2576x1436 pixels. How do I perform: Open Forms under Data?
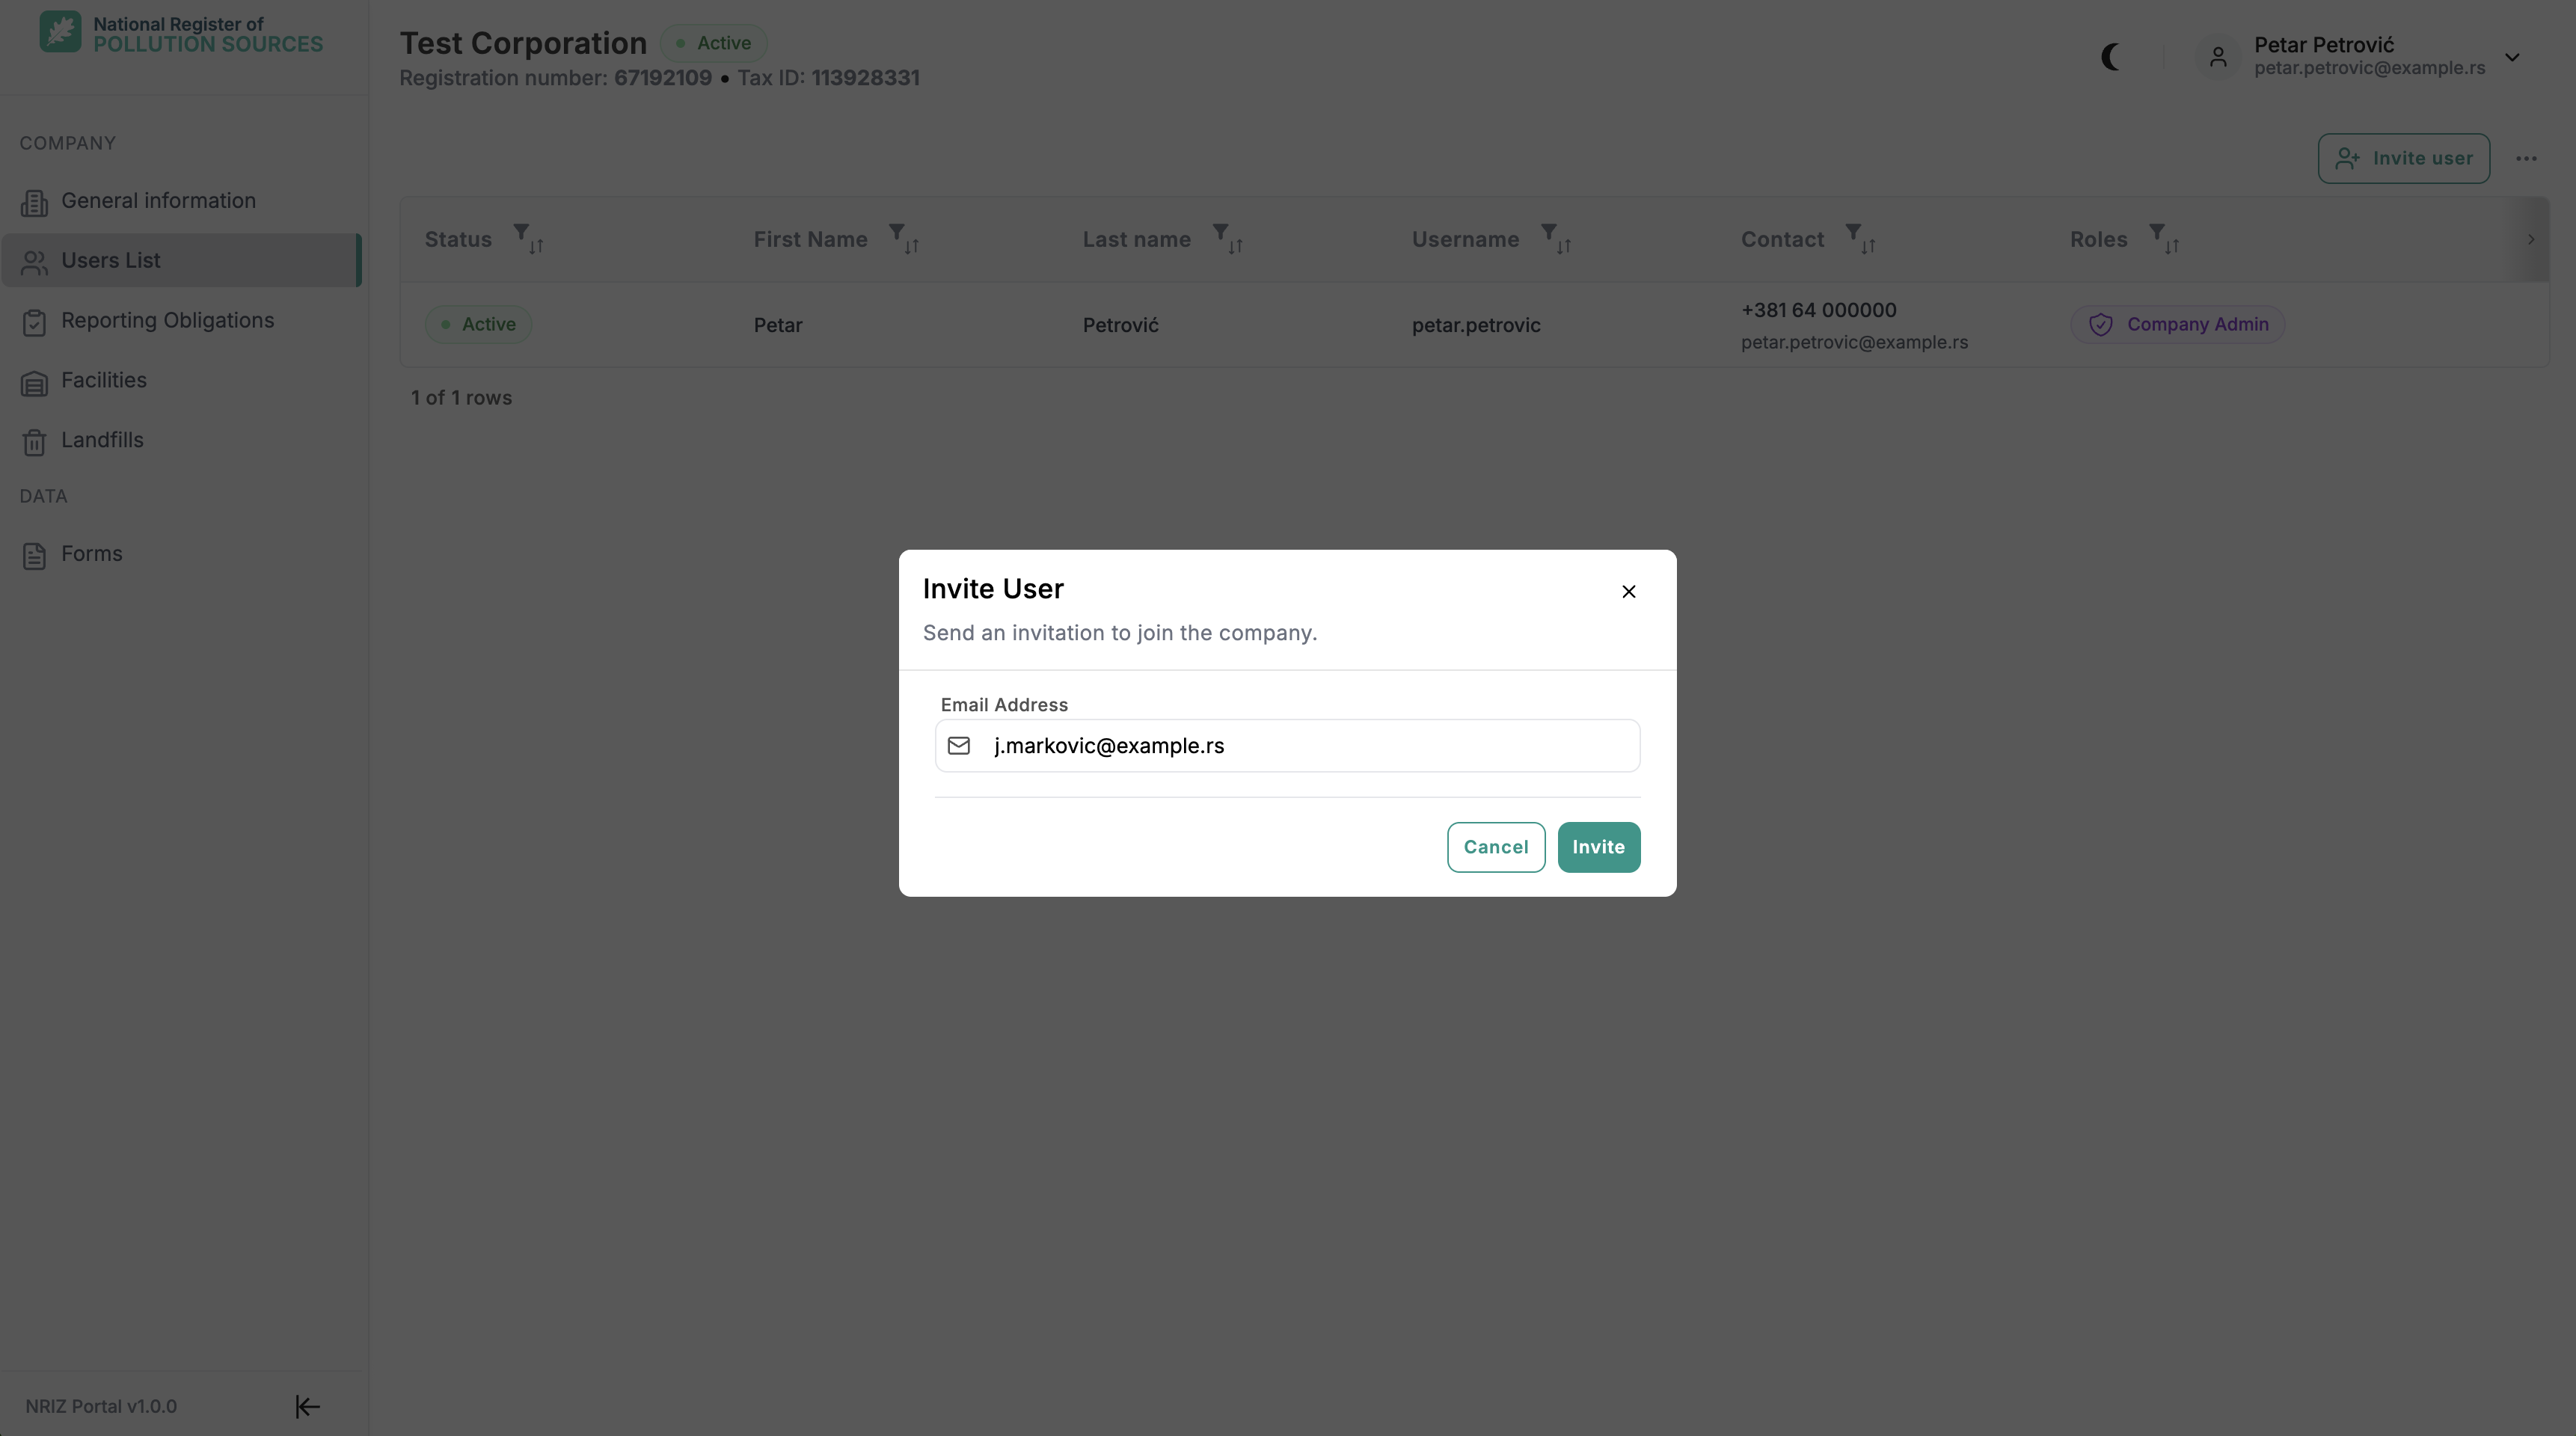coord(181,554)
